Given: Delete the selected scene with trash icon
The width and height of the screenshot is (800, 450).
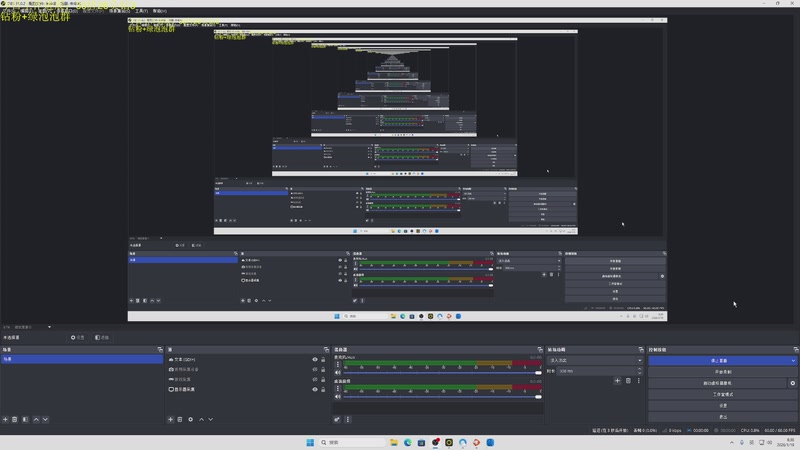Looking at the screenshot, I should click(x=15, y=419).
